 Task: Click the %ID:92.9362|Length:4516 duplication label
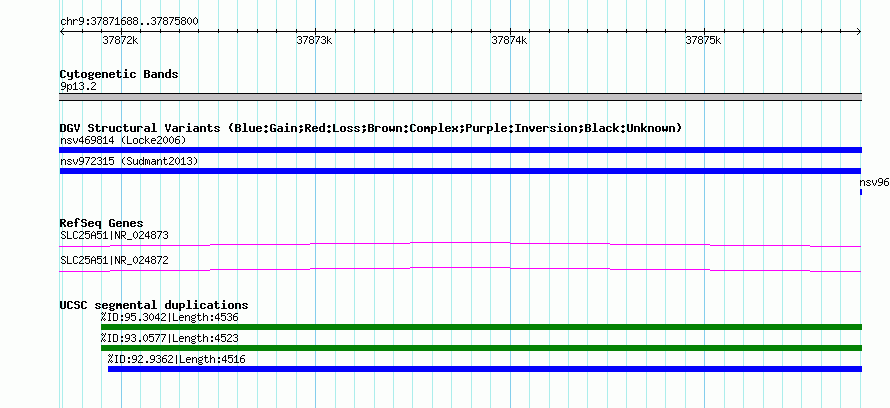coord(177,359)
